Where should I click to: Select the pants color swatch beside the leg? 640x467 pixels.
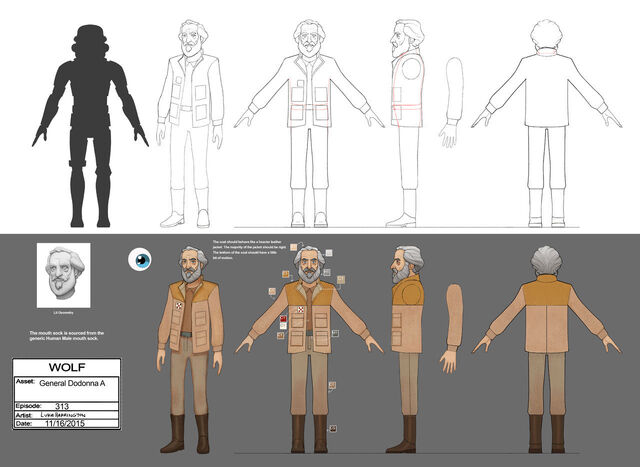coord(332,385)
